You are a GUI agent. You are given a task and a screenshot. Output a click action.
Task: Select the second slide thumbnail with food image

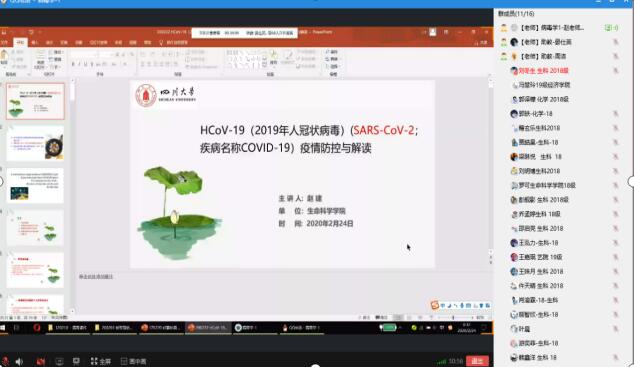(x=35, y=143)
